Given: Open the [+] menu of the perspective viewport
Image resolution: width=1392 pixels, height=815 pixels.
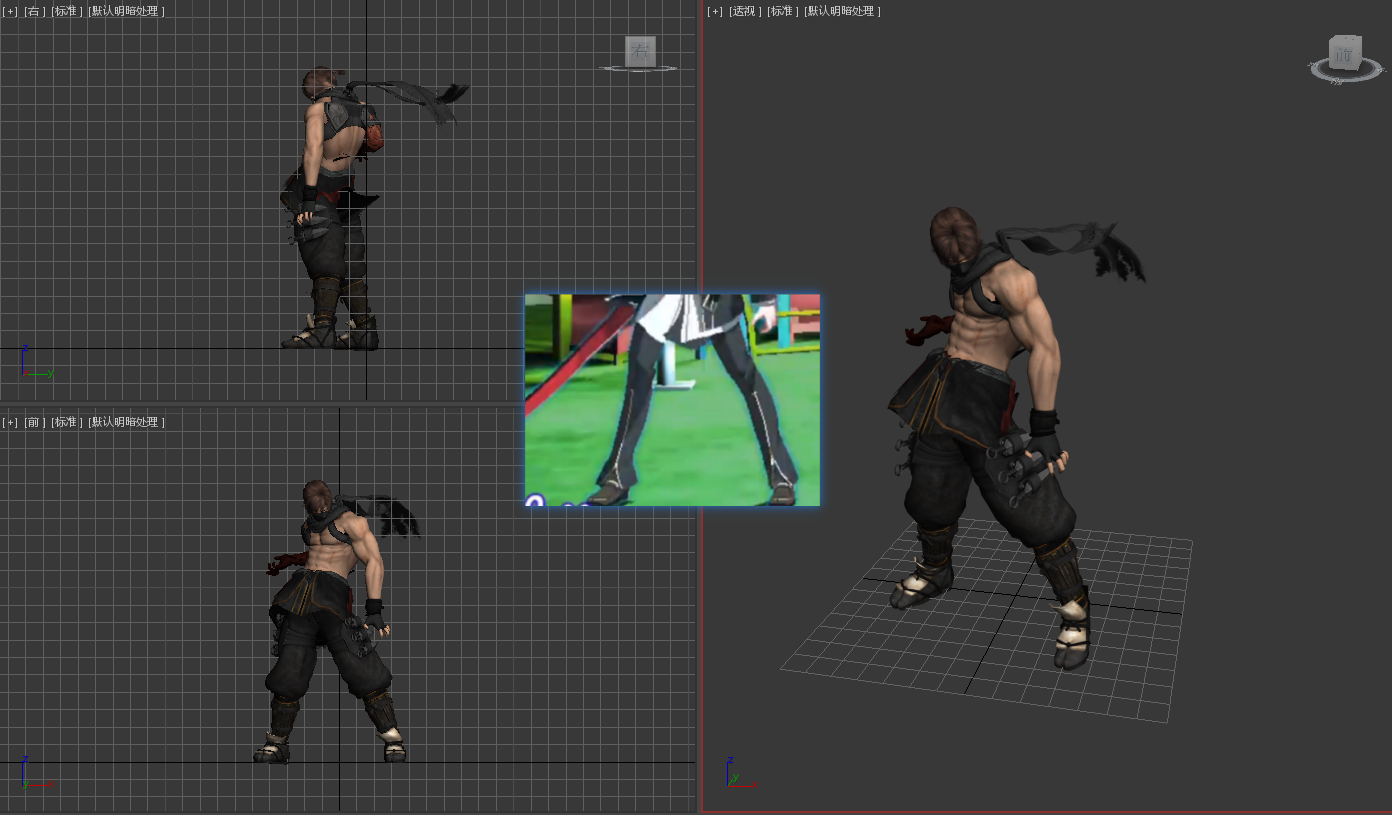Looking at the screenshot, I should pyautogui.click(x=715, y=11).
